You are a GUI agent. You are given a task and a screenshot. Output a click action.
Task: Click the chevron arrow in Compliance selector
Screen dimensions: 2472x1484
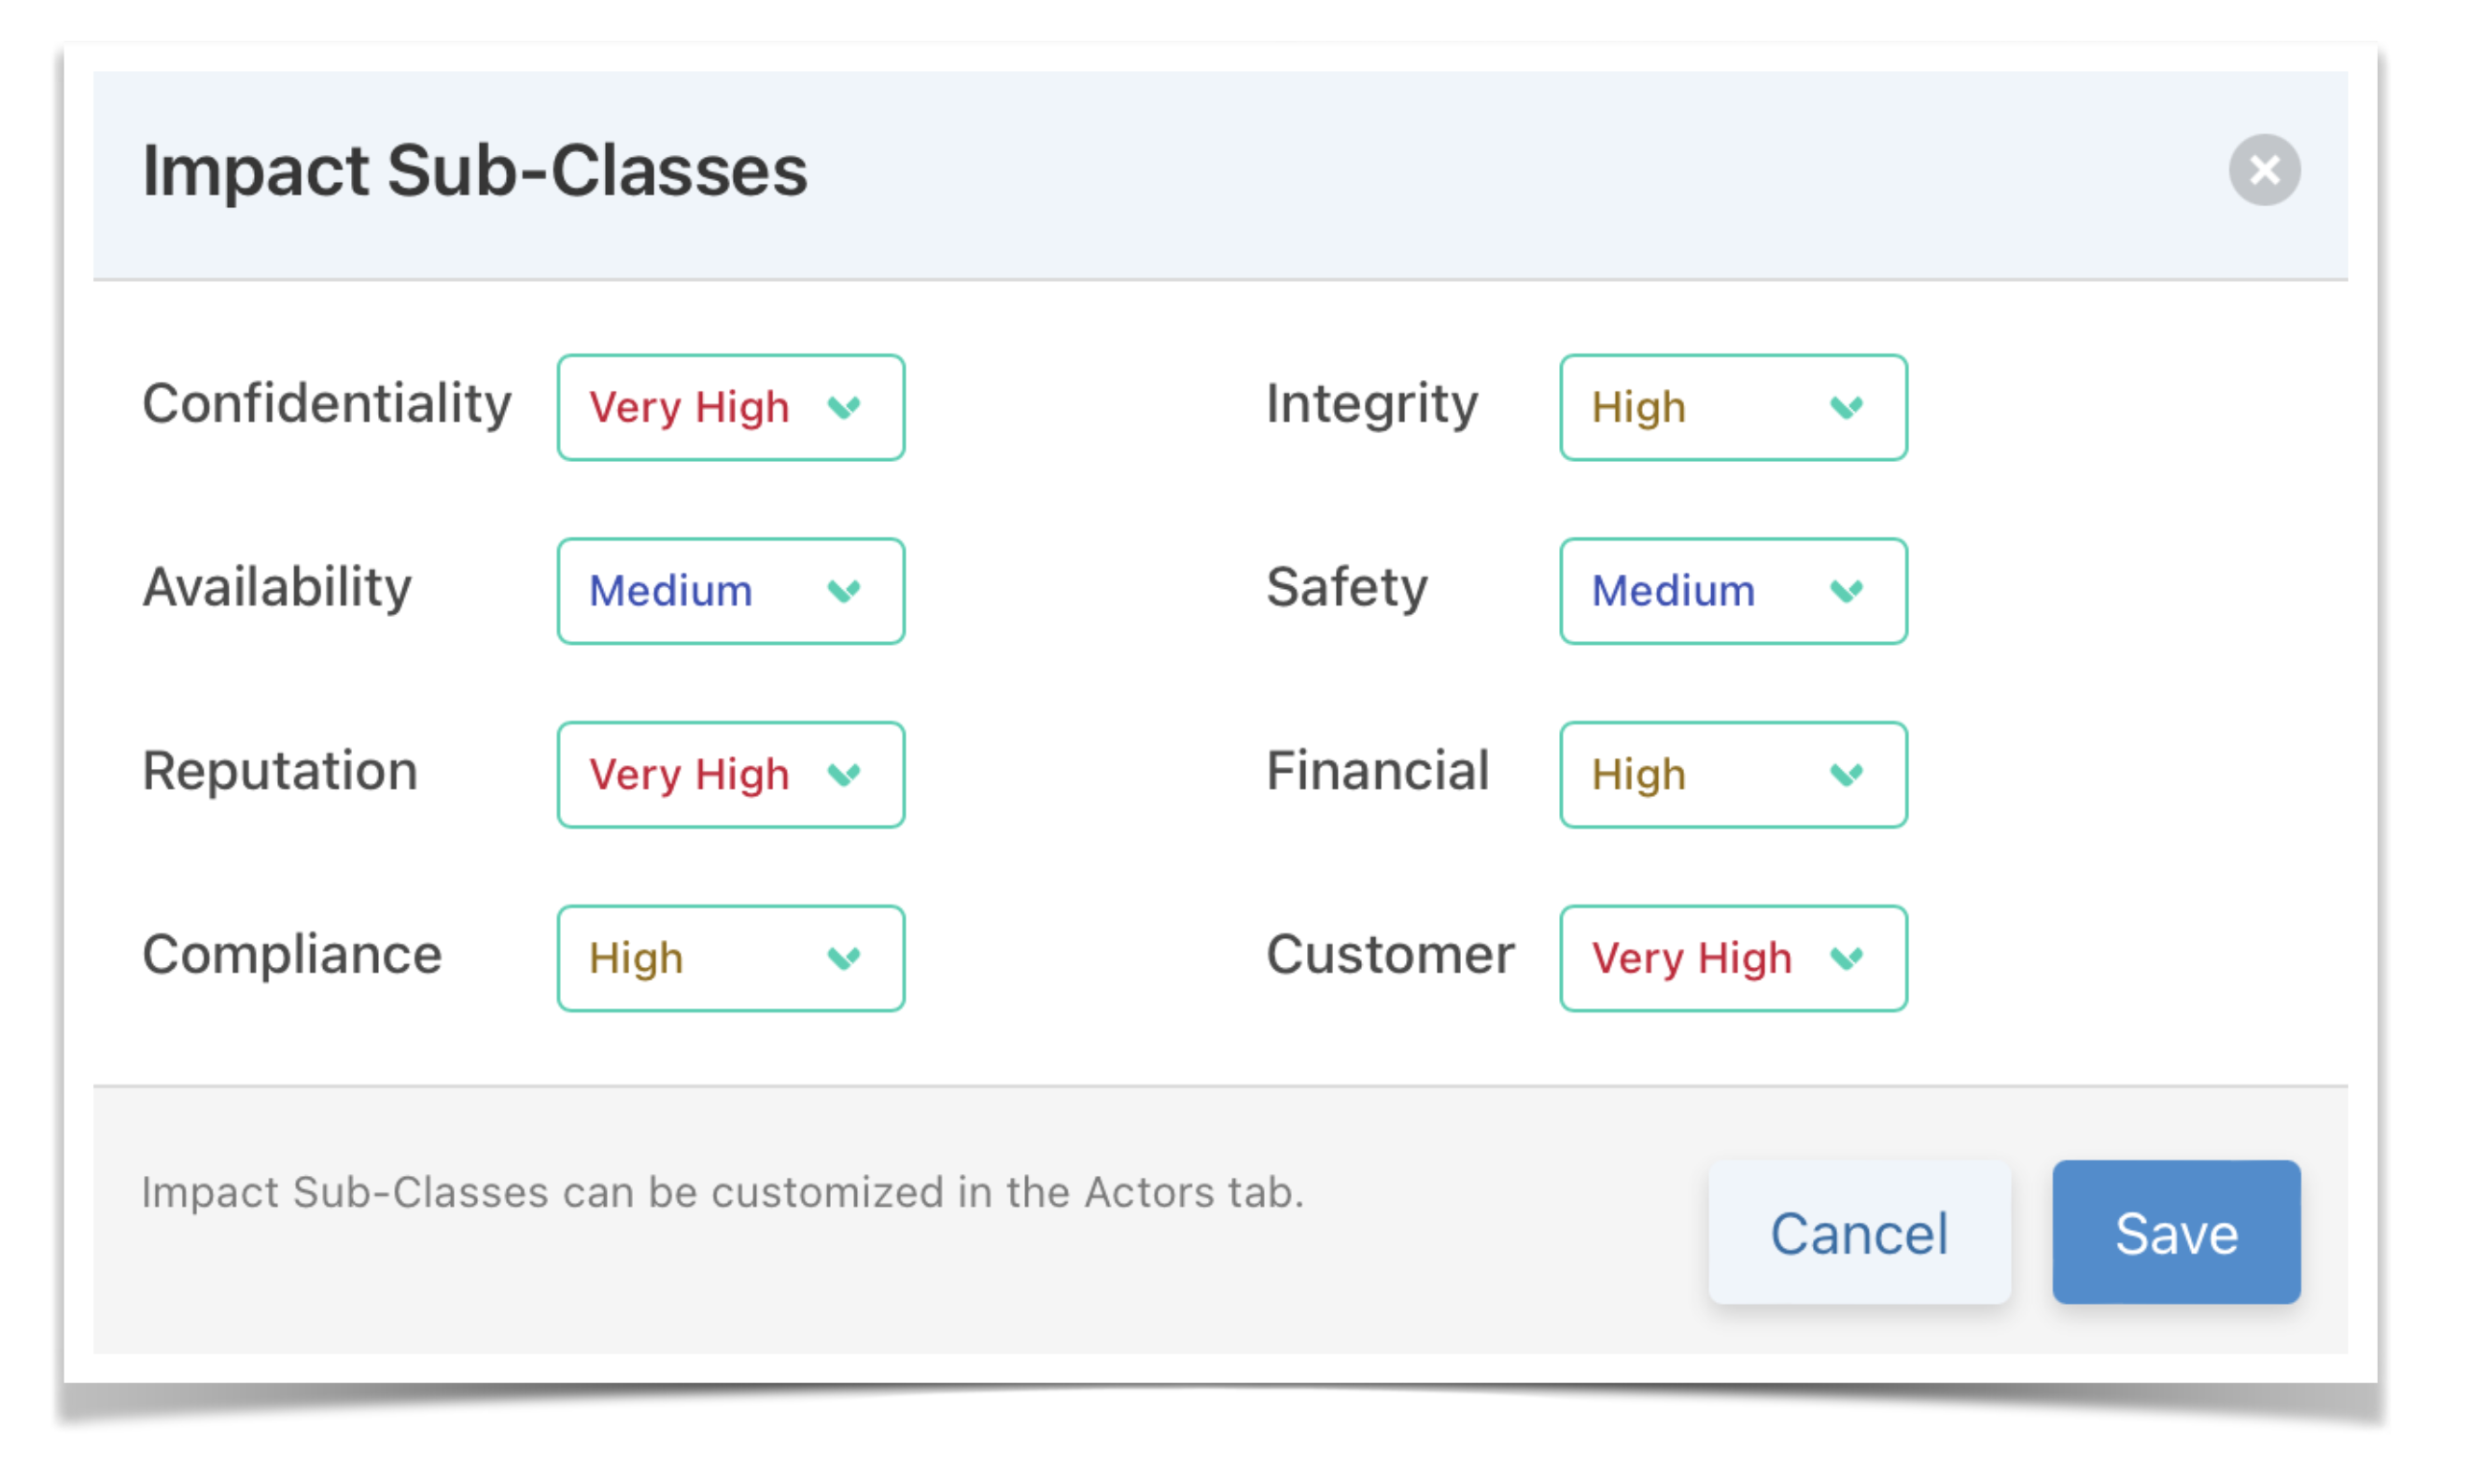[x=844, y=958]
